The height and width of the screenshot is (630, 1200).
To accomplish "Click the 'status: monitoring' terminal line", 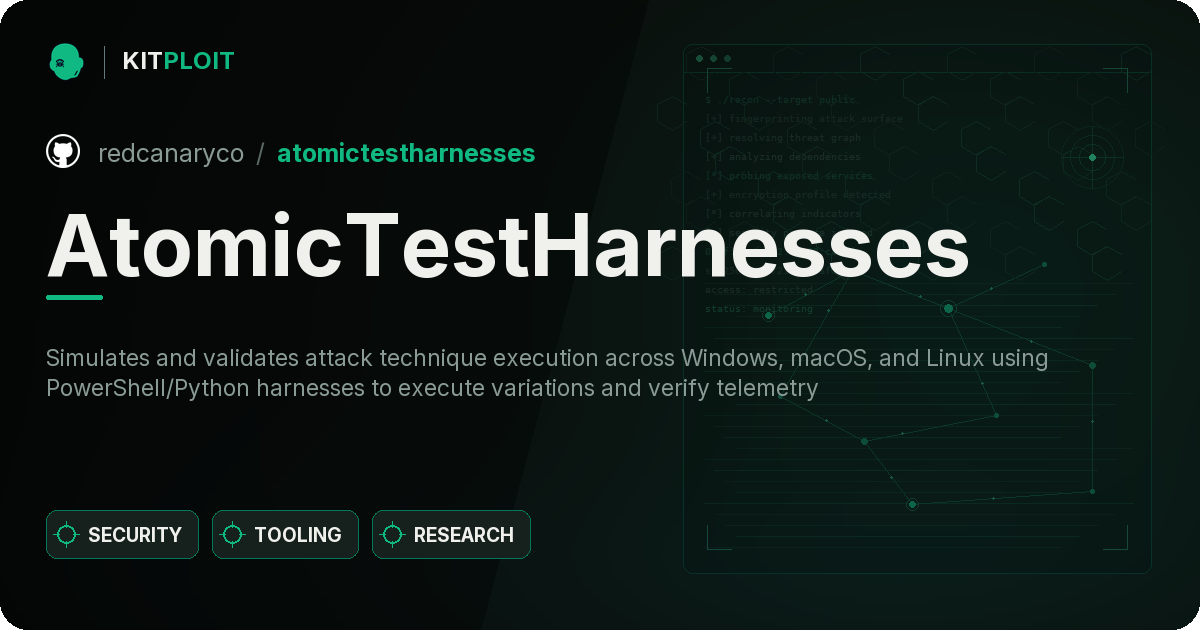I will (x=759, y=309).
